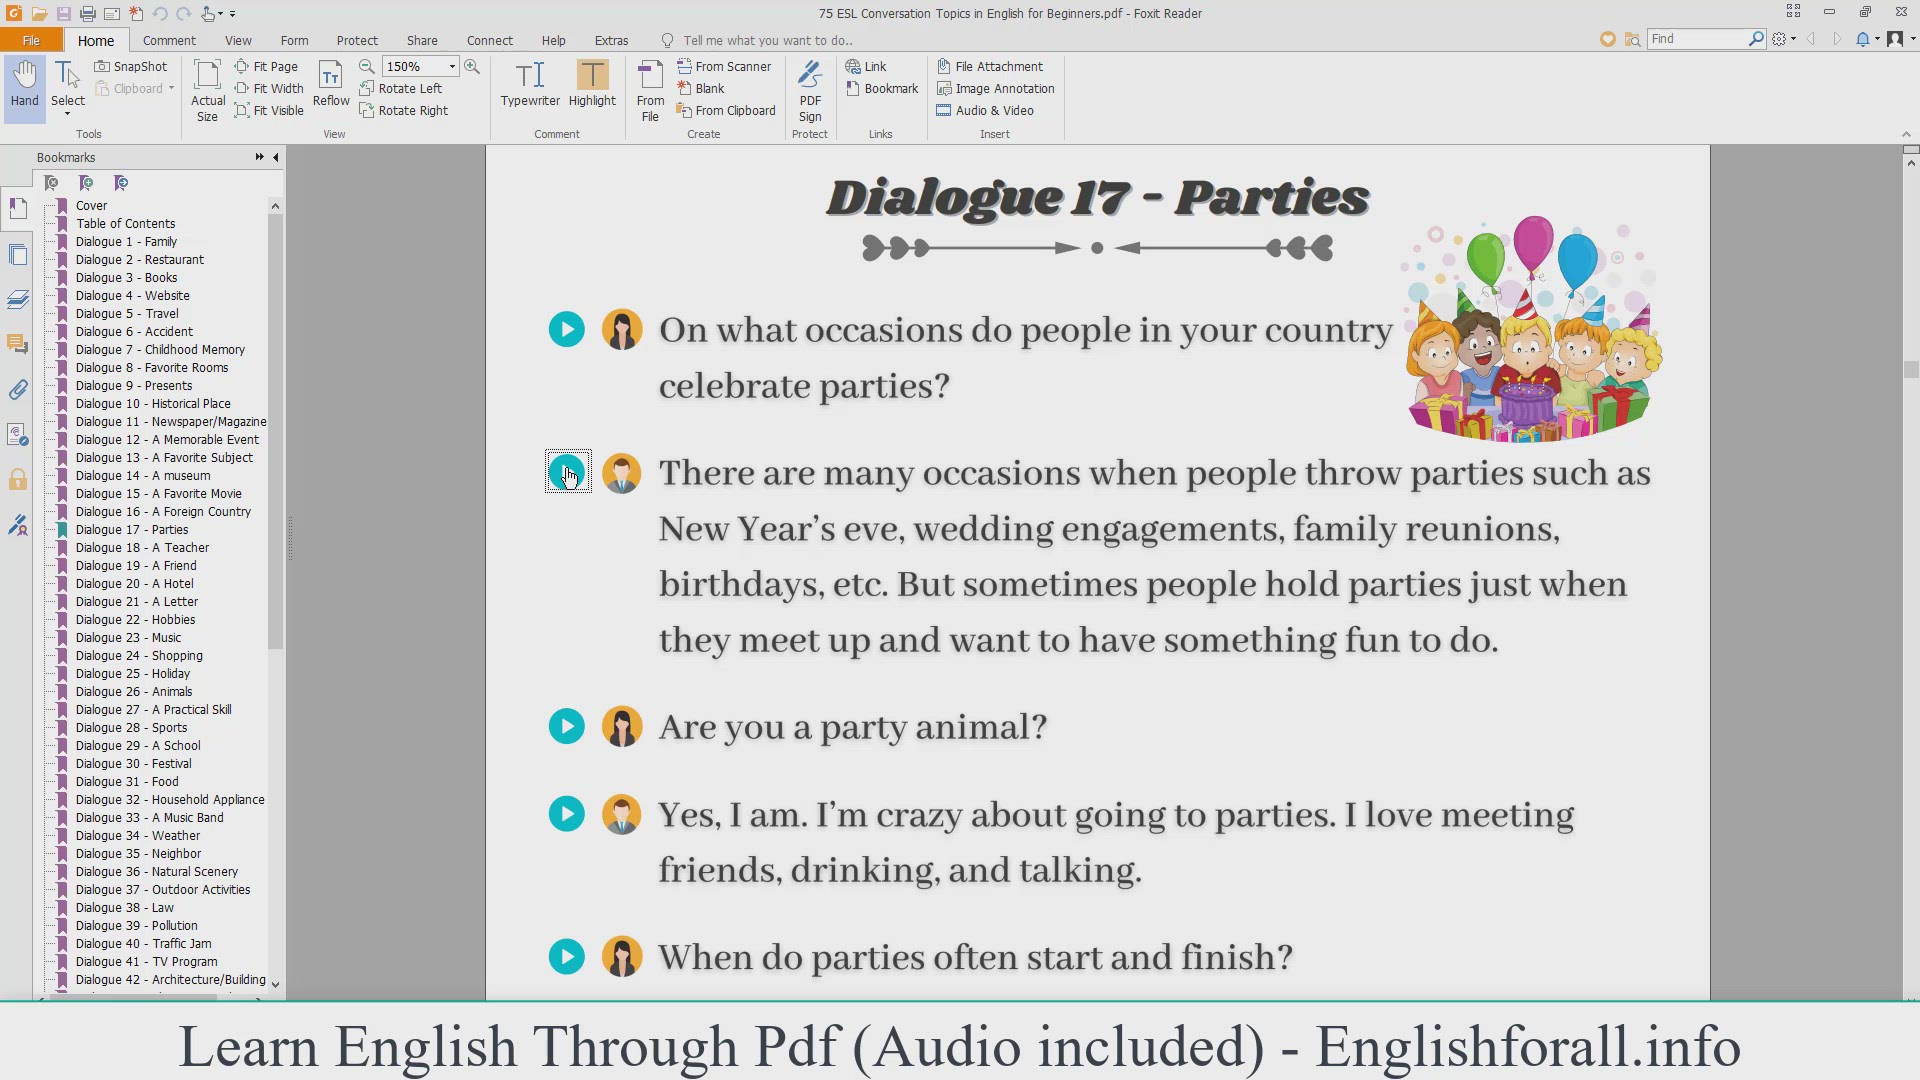Switch to the Protect tab
The width and height of the screenshot is (1920, 1080).
357,40
